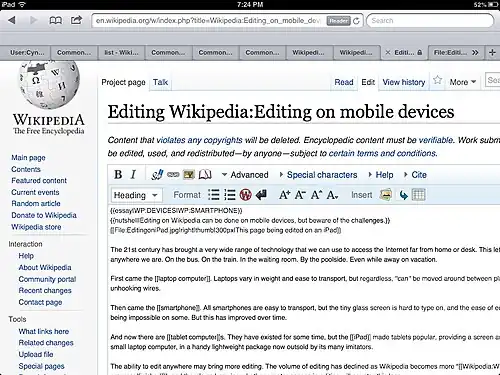Insert table icon in toolbar

pos(419,195)
